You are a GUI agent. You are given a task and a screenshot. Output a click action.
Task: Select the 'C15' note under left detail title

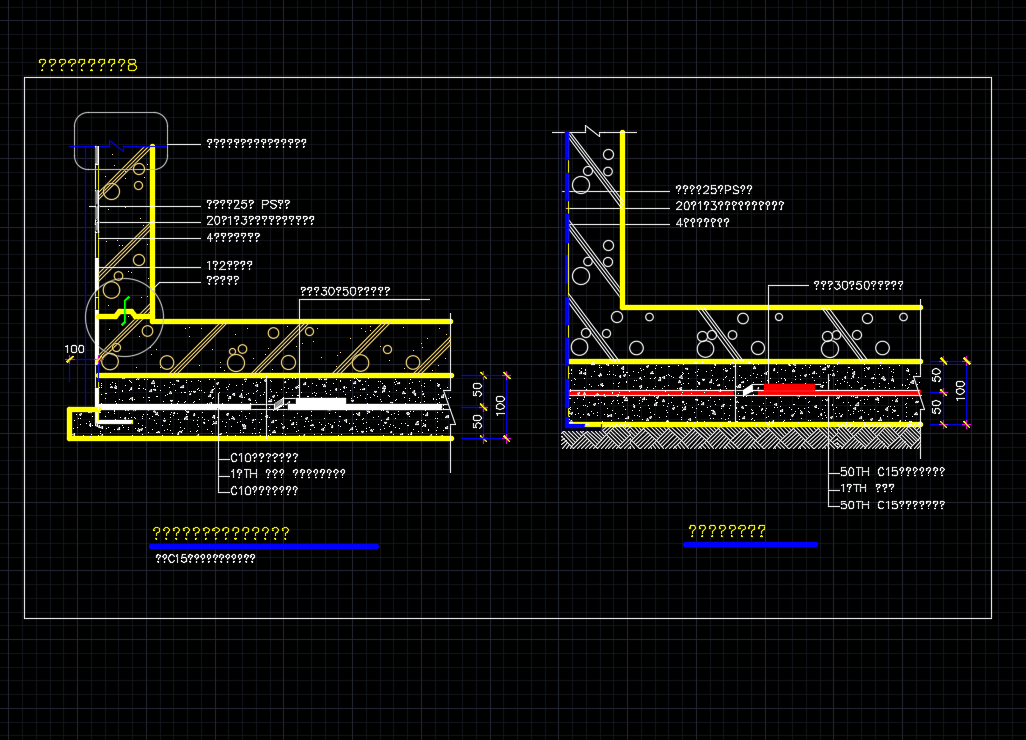point(205,559)
